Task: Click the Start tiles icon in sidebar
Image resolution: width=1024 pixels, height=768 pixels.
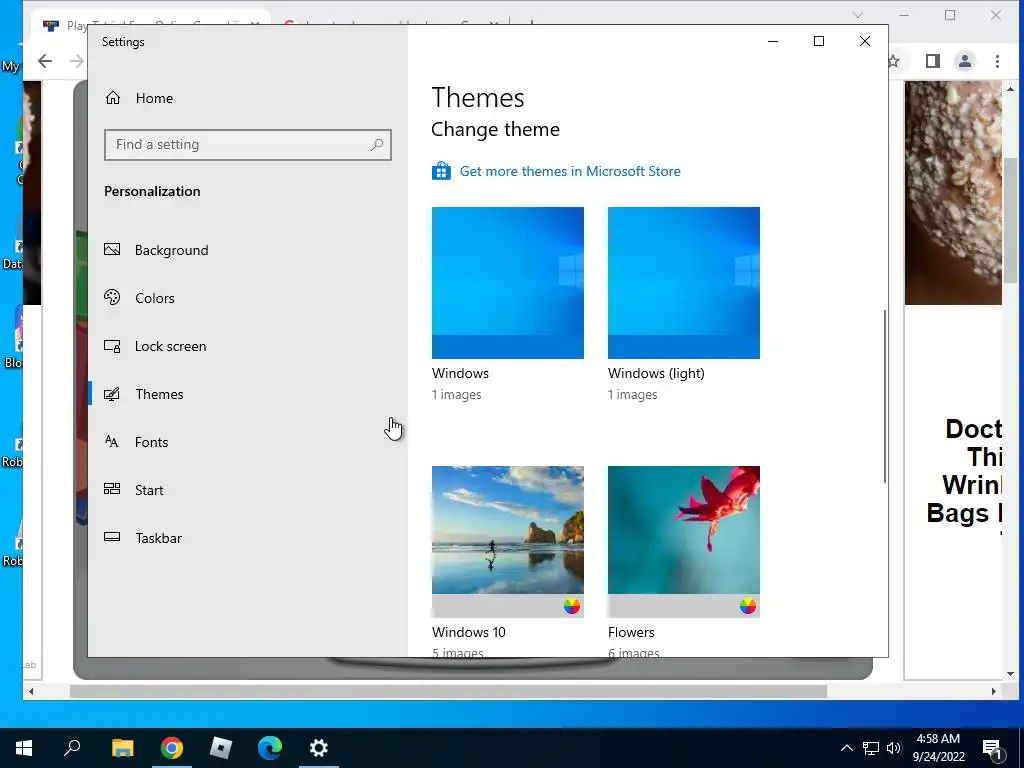Action: point(112,489)
